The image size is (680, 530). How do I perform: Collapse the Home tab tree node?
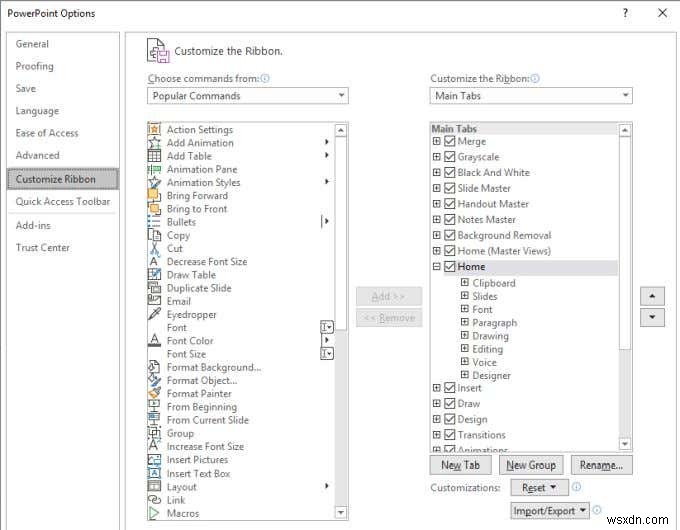(x=437, y=266)
